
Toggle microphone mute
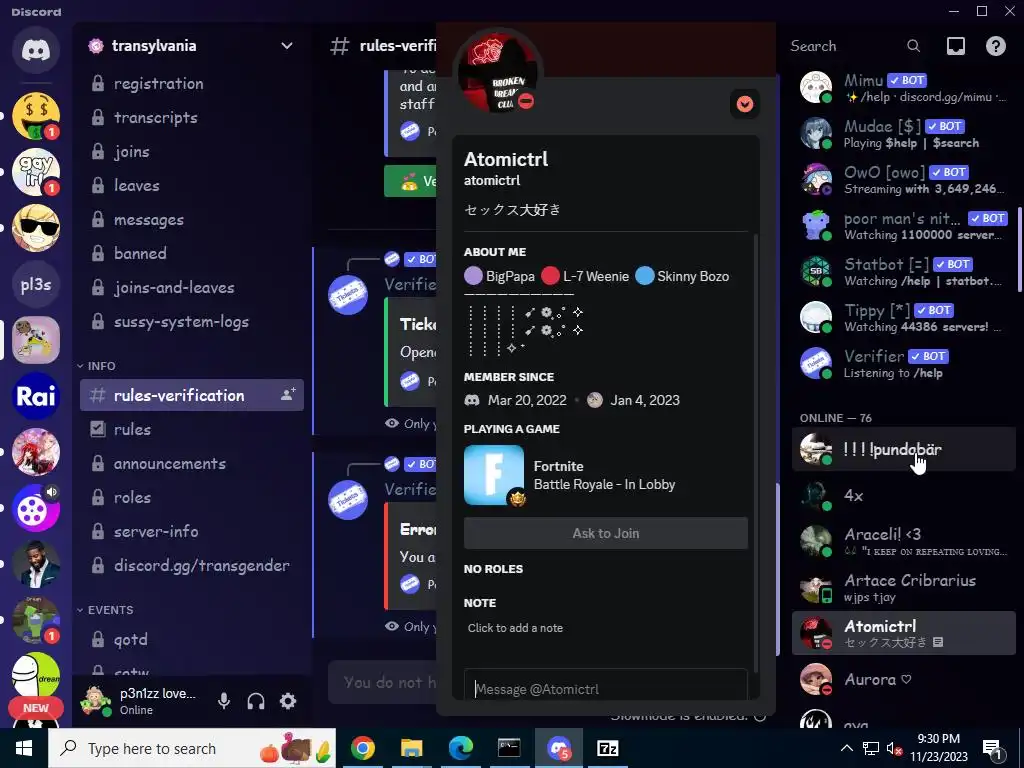point(224,701)
